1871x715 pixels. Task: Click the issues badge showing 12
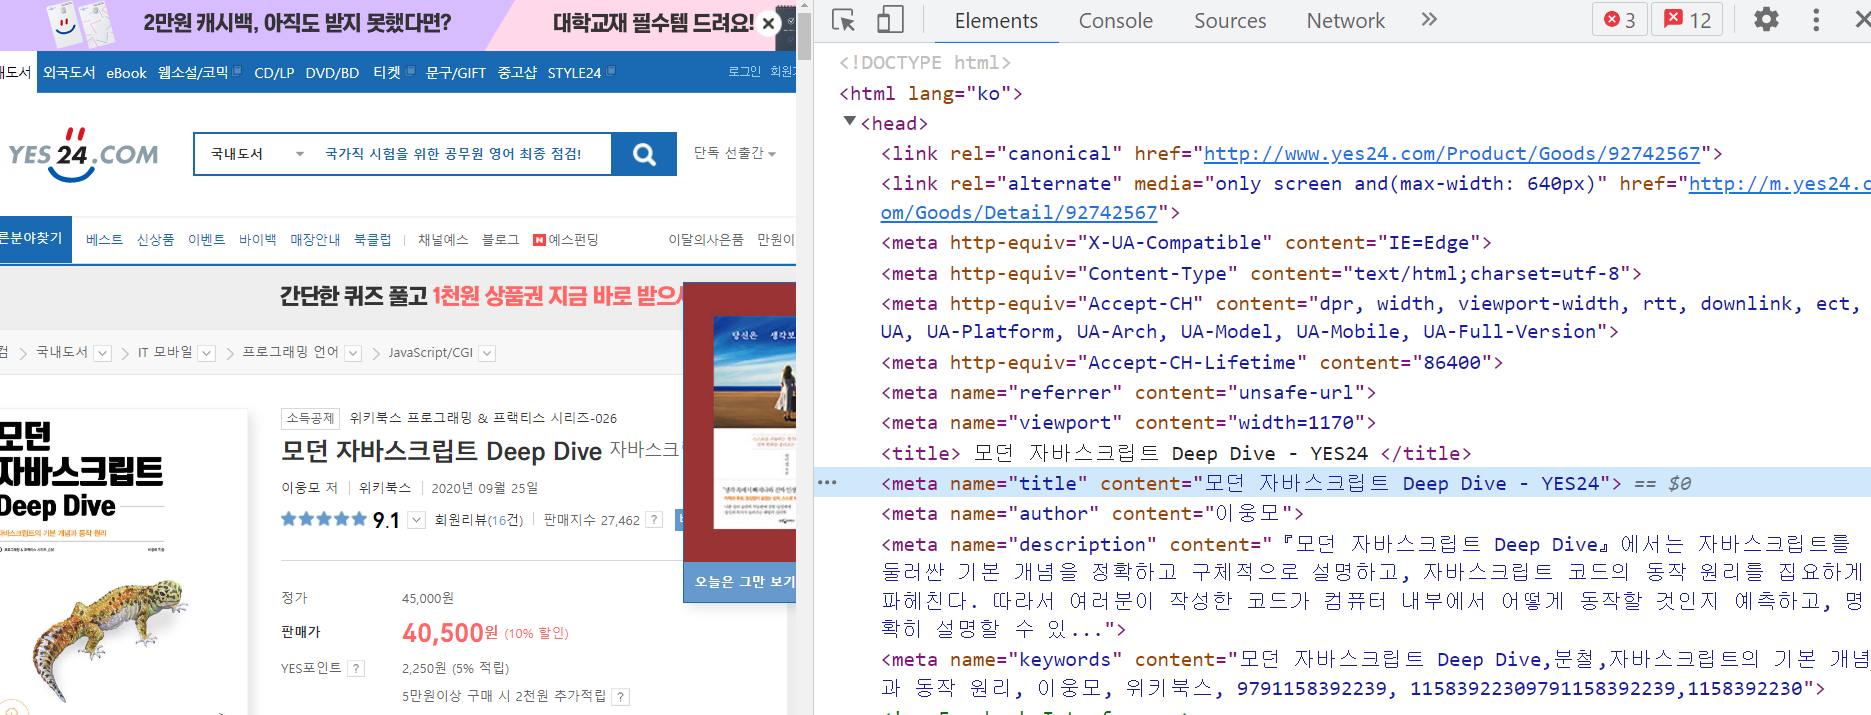tap(1688, 20)
